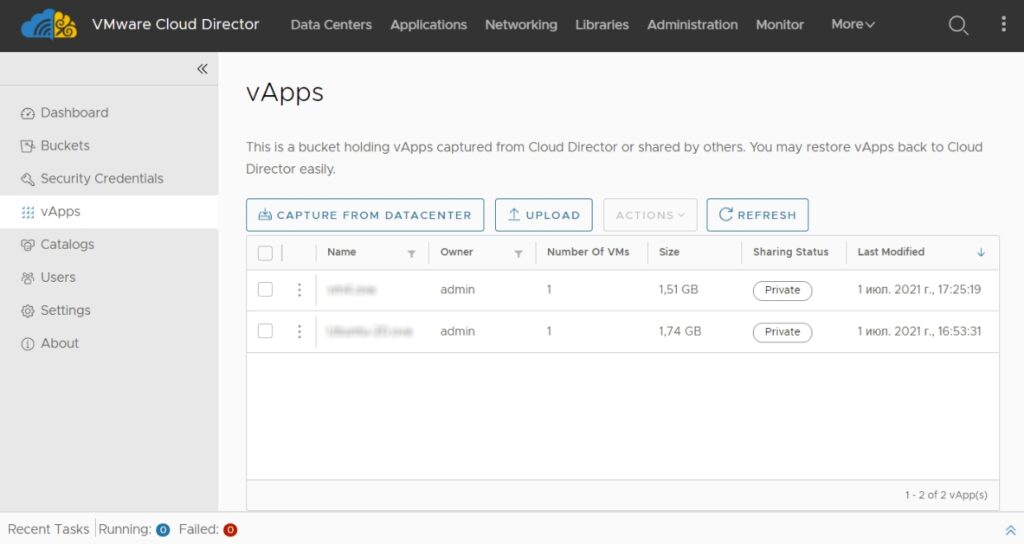
Task: Click blurred vApp name in second row
Action: click(370, 331)
